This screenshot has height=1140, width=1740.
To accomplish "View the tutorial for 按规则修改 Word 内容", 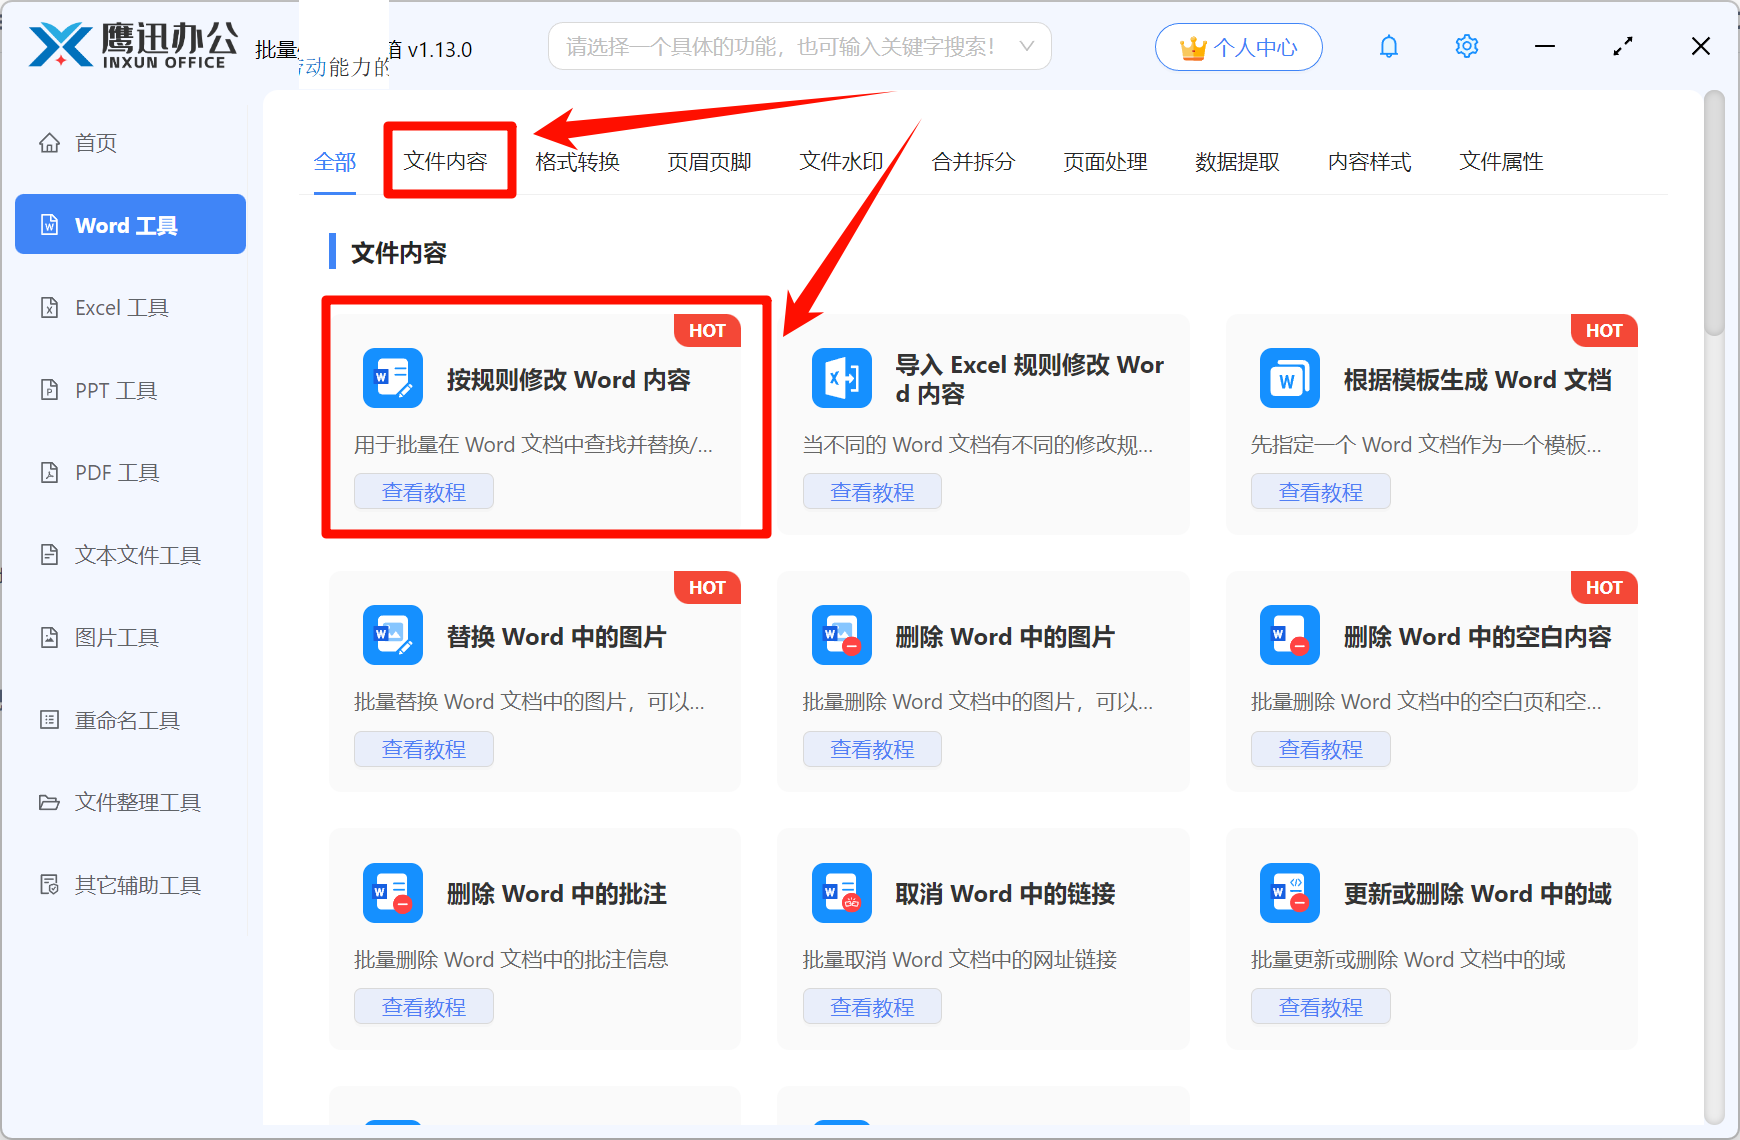I will click(x=423, y=491).
